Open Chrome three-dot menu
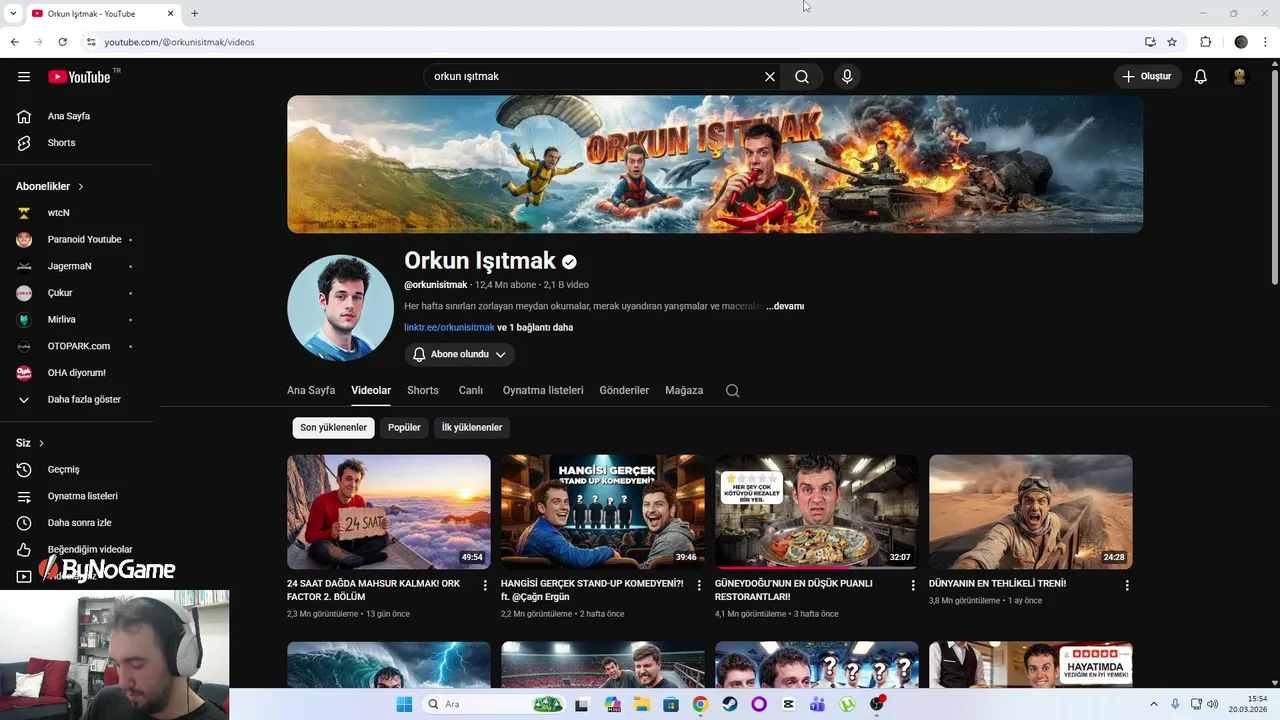 point(1266,42)
